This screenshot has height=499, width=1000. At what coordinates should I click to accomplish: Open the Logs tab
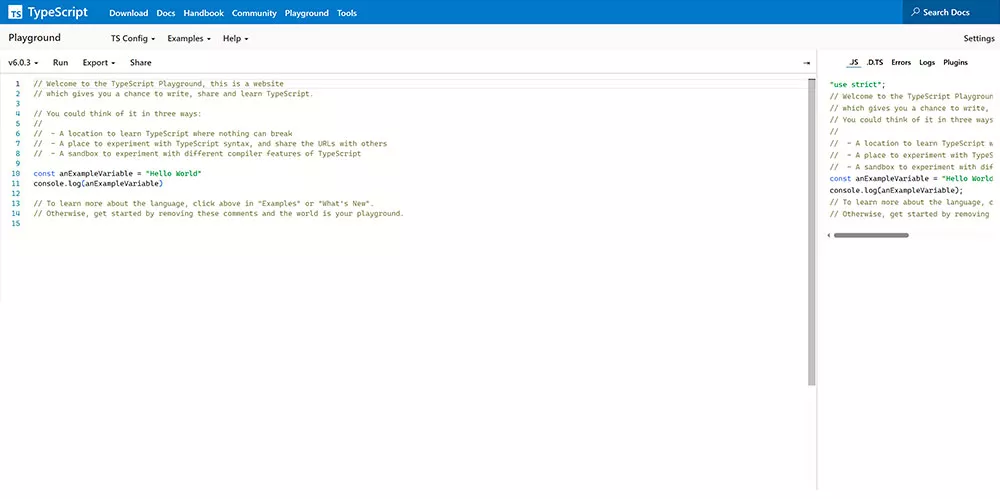pyautogui.click(x=927, y=63)
